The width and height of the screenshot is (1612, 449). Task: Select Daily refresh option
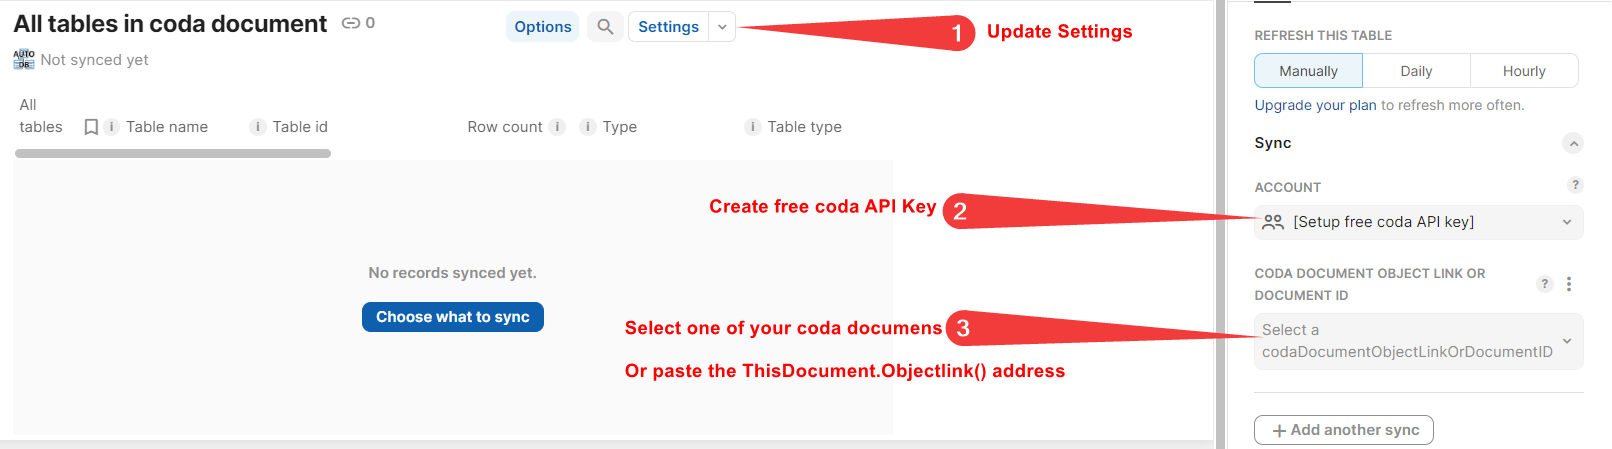(x=1416, y=71)
